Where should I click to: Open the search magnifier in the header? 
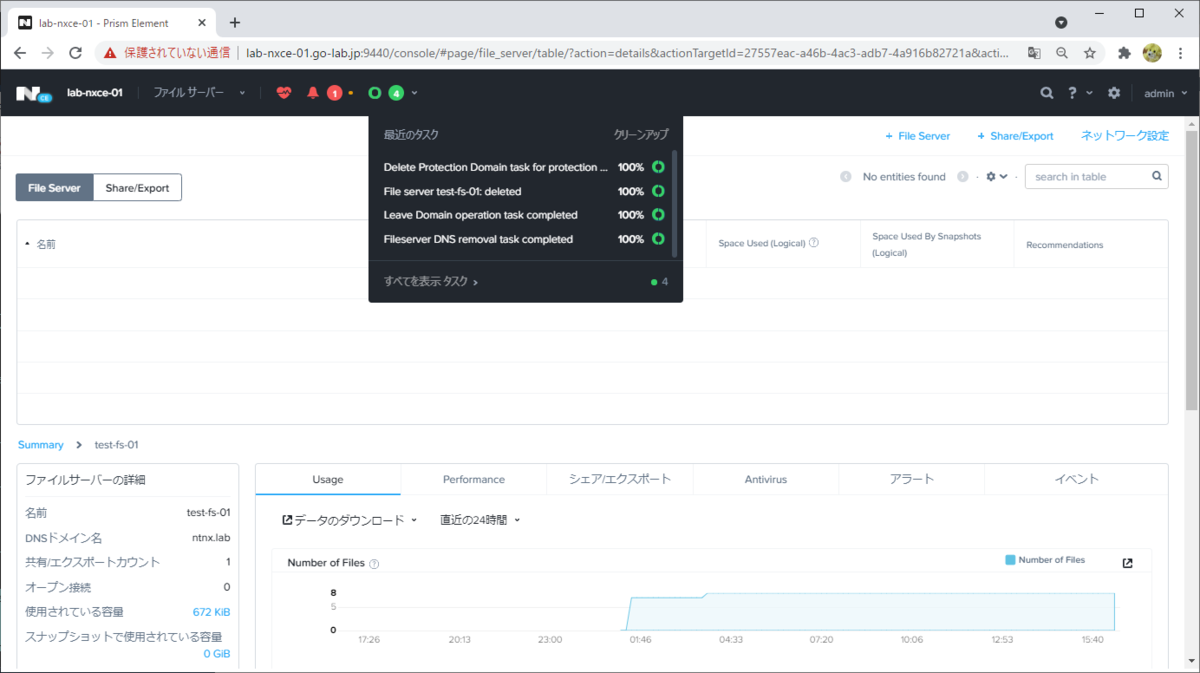(1045, 91)
